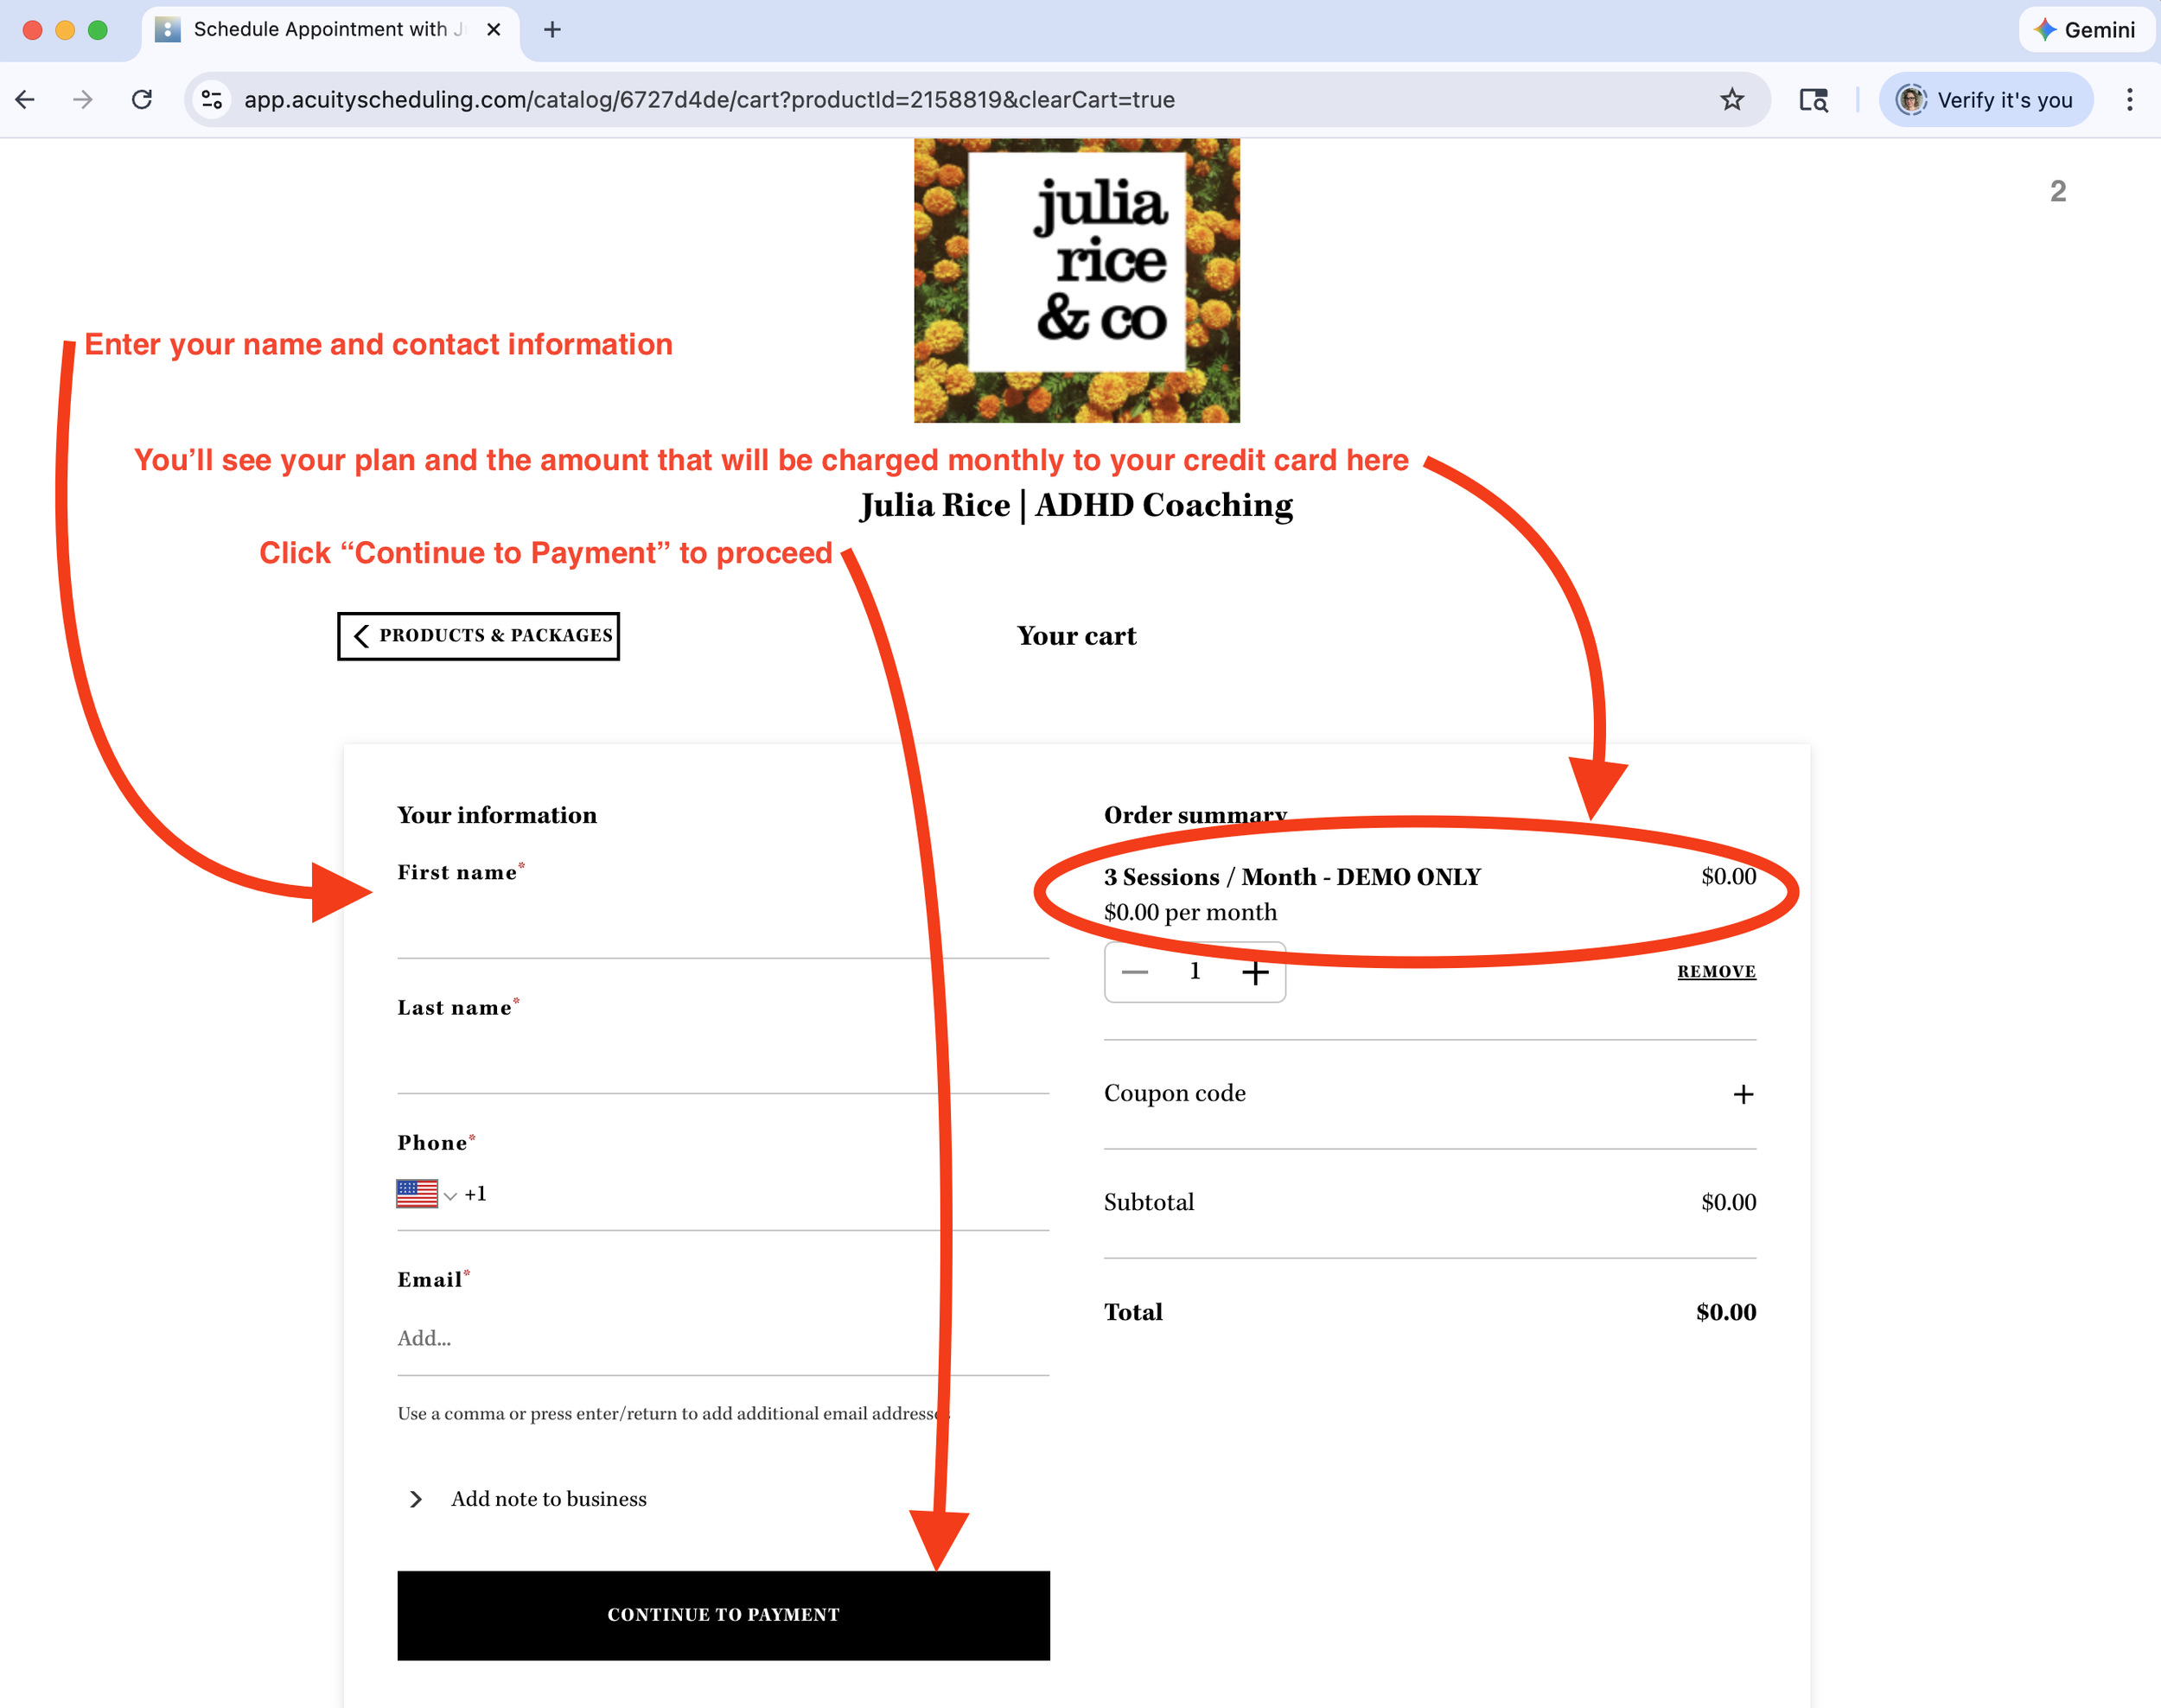
Task: Reload the page with refresh icon
Action: (142, 99)
